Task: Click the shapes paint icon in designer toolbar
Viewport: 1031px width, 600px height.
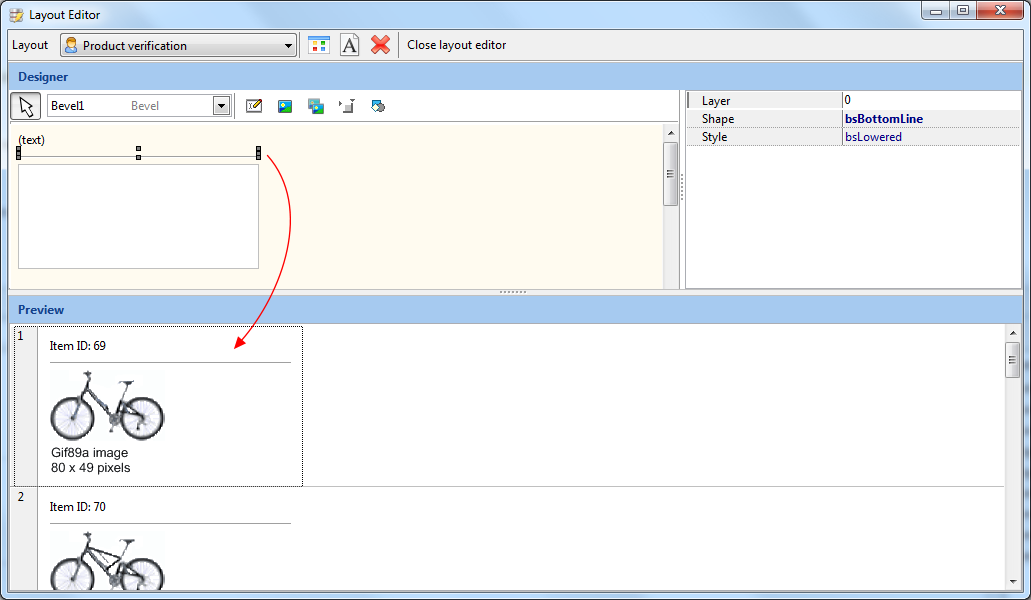Action: (378, 106)
